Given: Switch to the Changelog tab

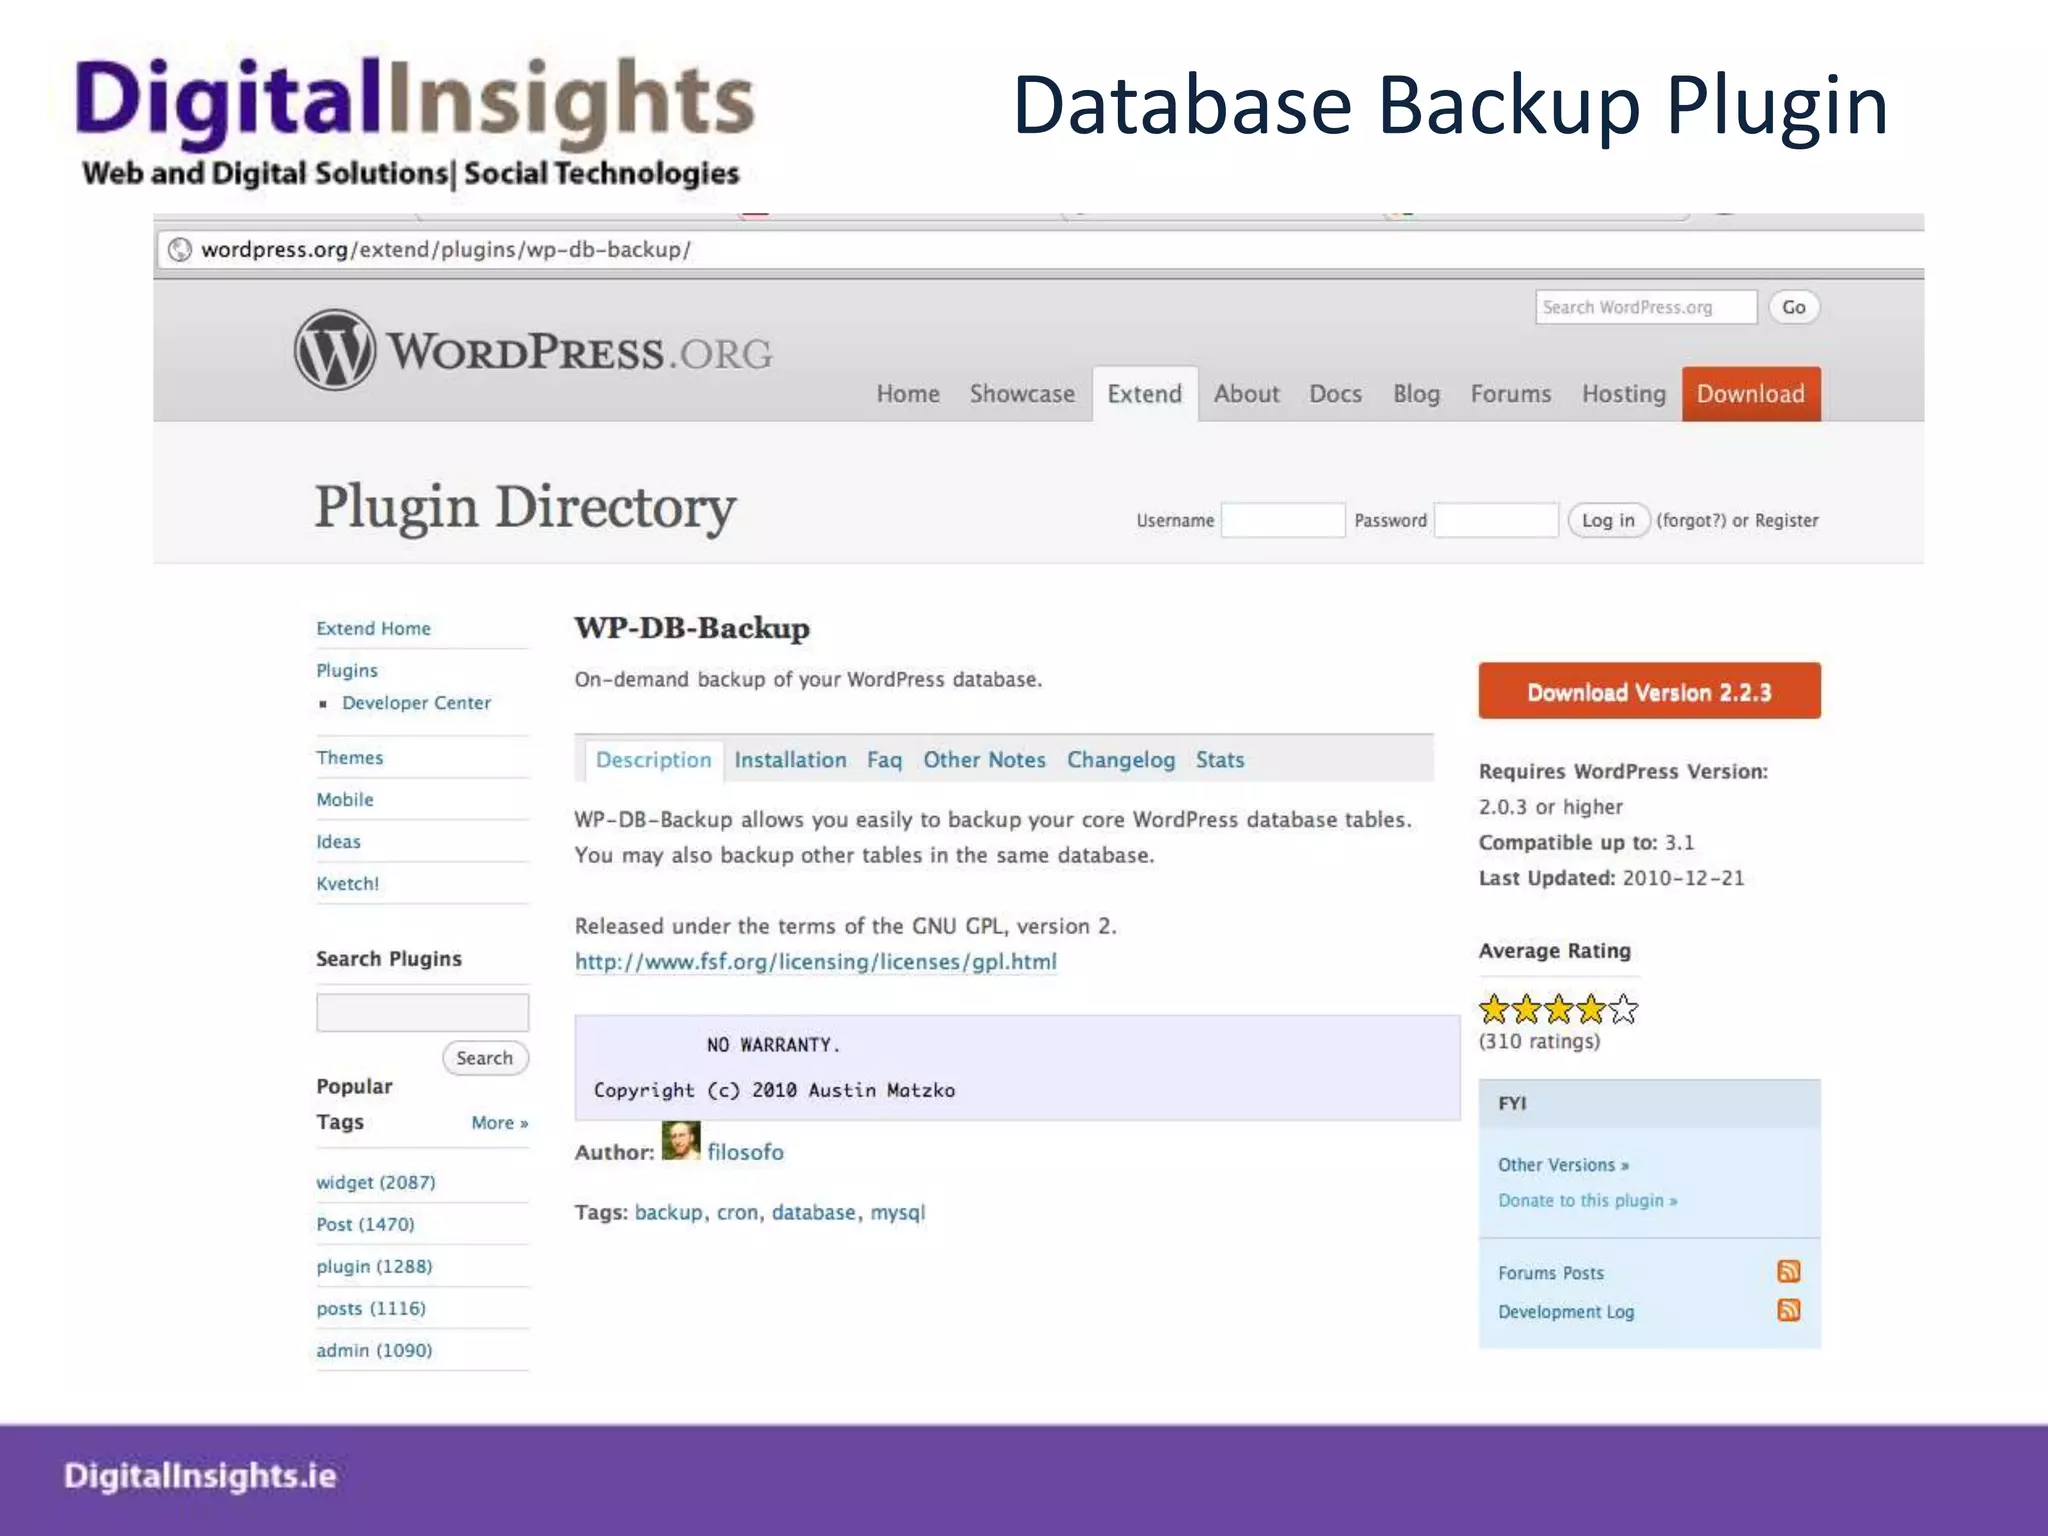Looking at the screenshot, I should [x=1120, y=760].
